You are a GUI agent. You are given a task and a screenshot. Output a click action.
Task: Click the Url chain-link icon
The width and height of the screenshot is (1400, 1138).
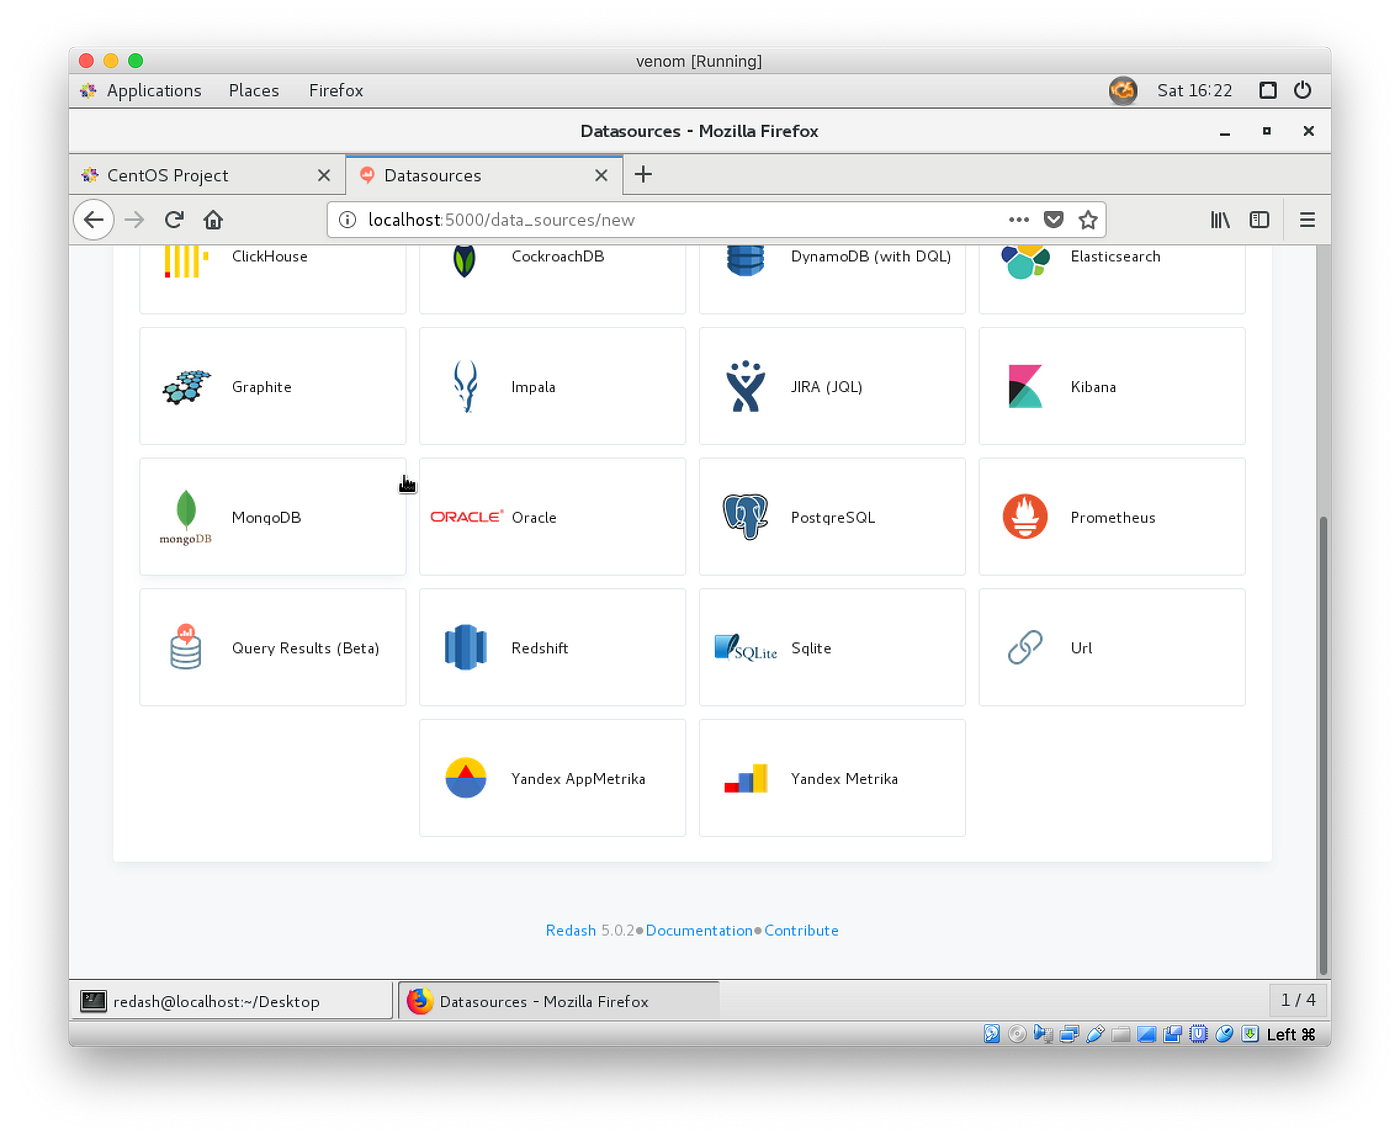click(x=1025, y=648)
